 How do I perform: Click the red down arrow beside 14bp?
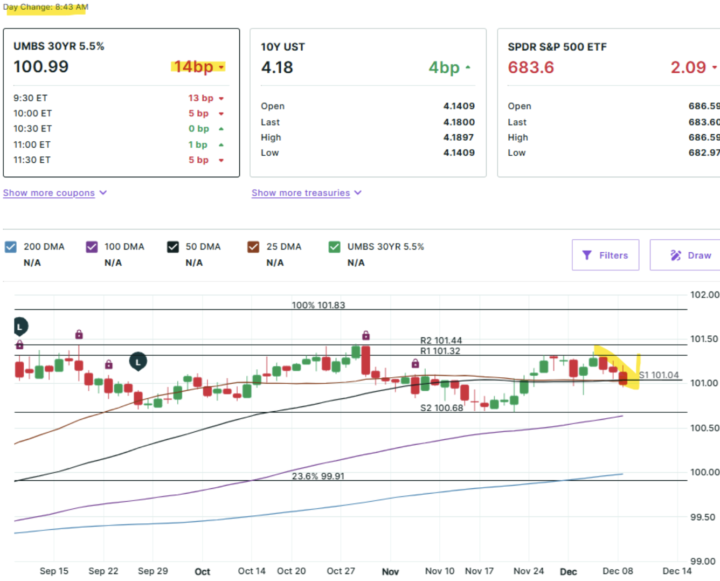(x=221, y=67)
